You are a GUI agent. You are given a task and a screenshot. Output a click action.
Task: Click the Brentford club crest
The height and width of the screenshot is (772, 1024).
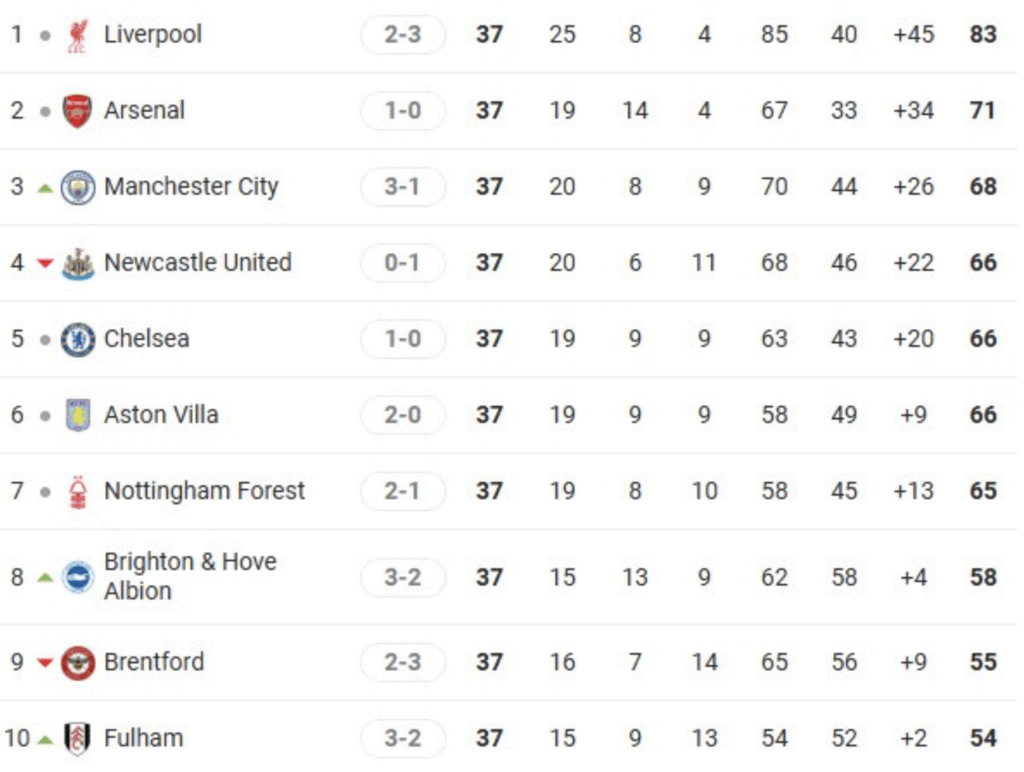coord(78,664)
